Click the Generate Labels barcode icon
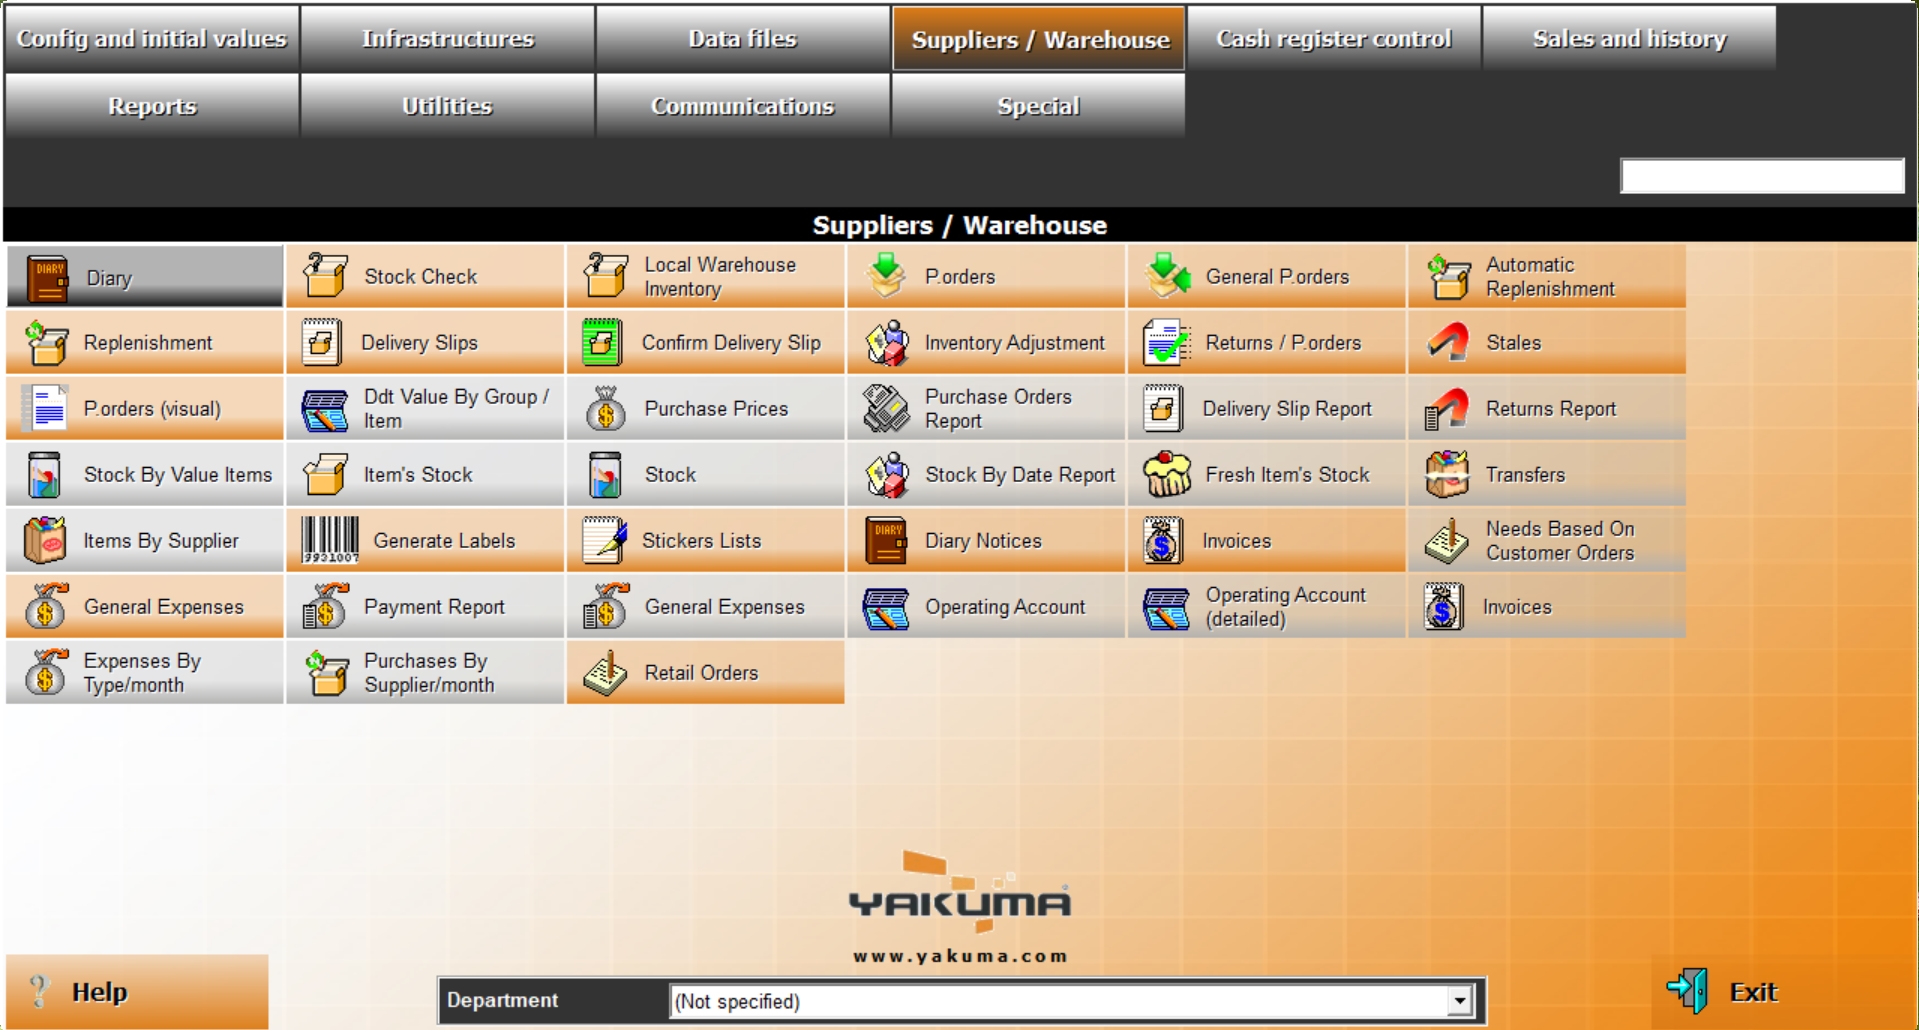This screenshot has height=1030, width=1919. pyautogui.click(x=330, y=540)
